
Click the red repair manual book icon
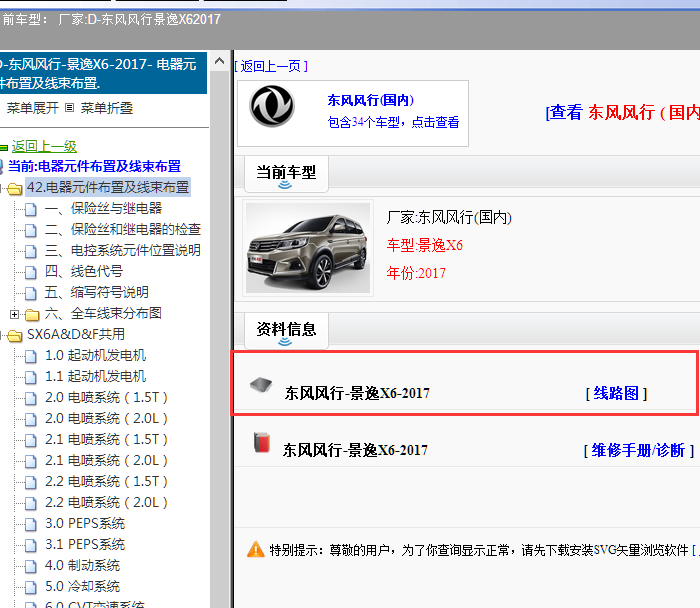click(x=262, y=442)
